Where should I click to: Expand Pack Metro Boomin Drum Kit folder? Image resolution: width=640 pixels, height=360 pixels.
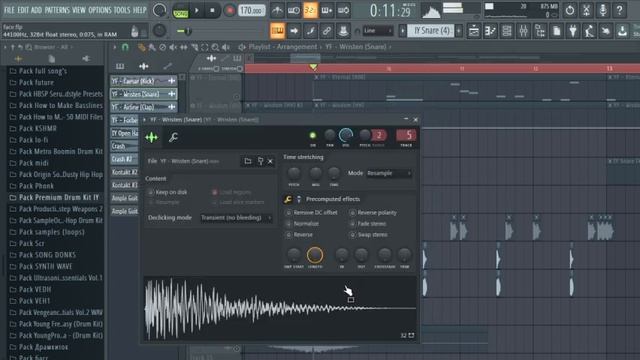[x=56, y=151]
